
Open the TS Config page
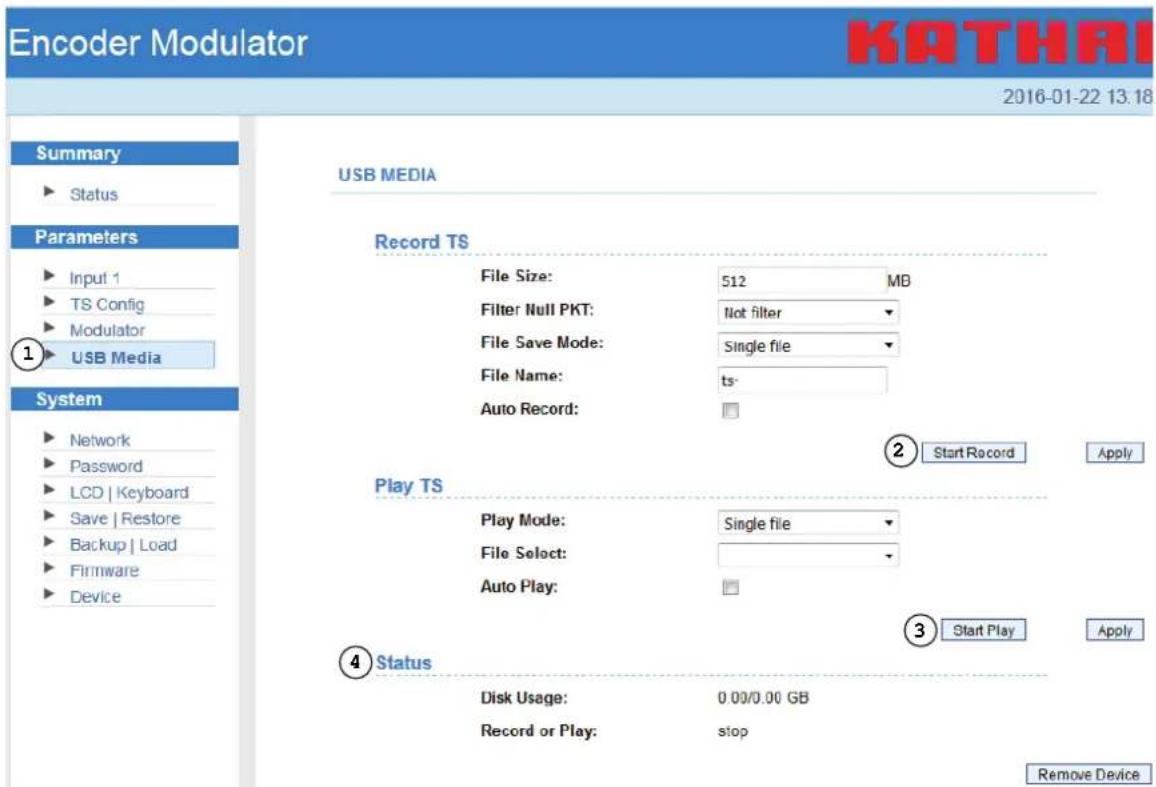pos(107,304)
